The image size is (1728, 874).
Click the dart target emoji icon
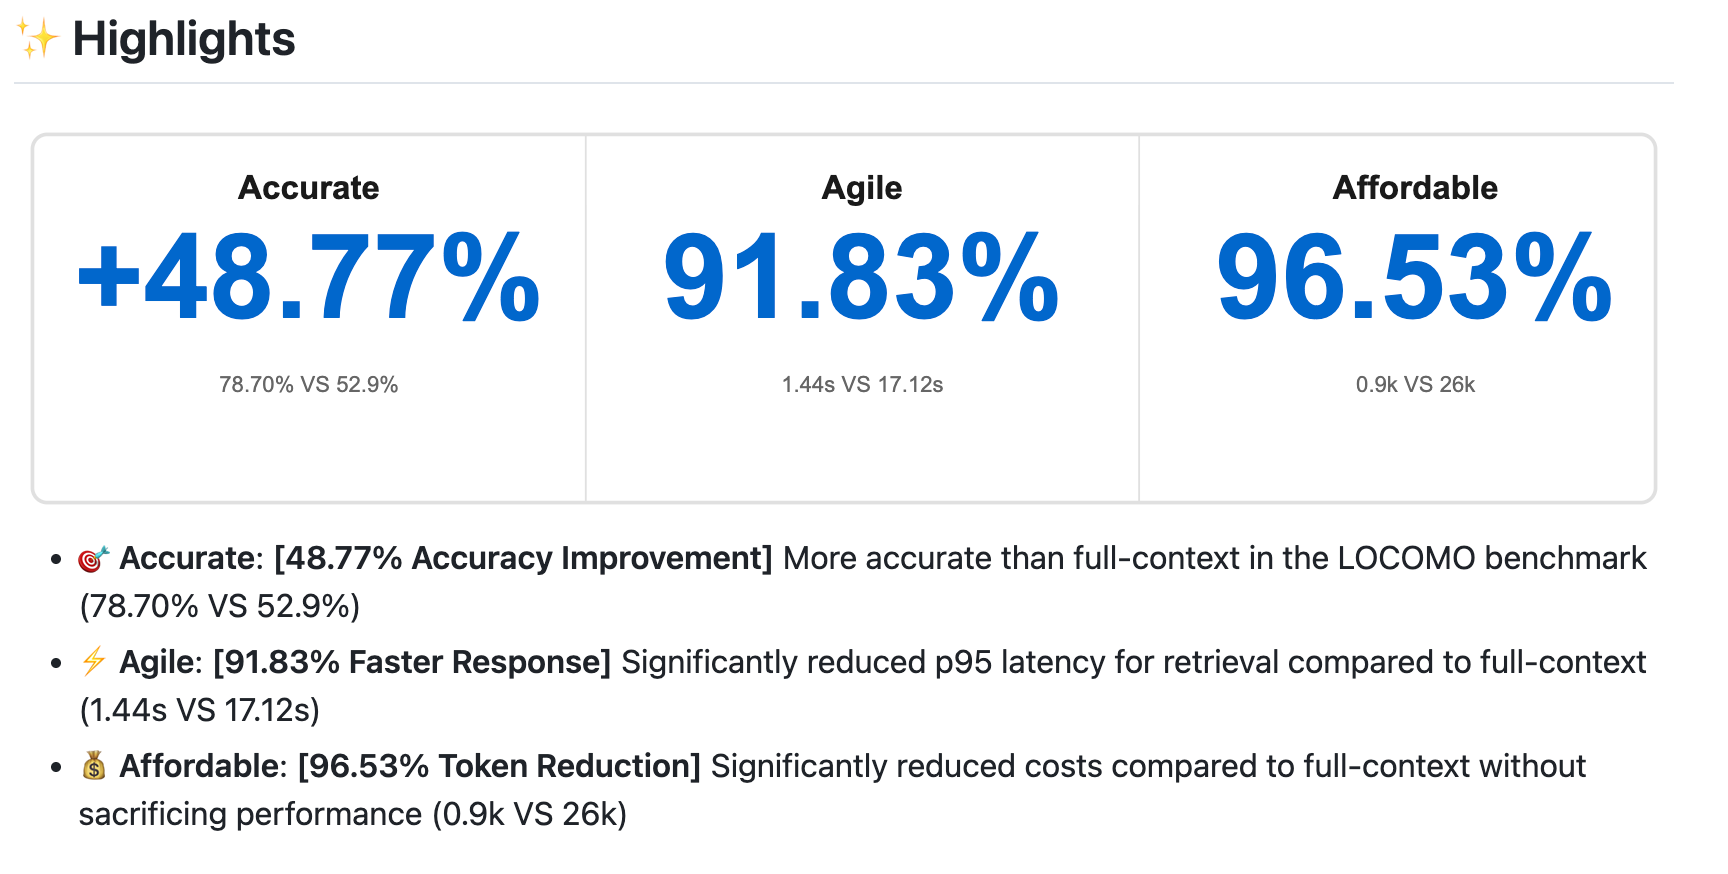[93, 559]
